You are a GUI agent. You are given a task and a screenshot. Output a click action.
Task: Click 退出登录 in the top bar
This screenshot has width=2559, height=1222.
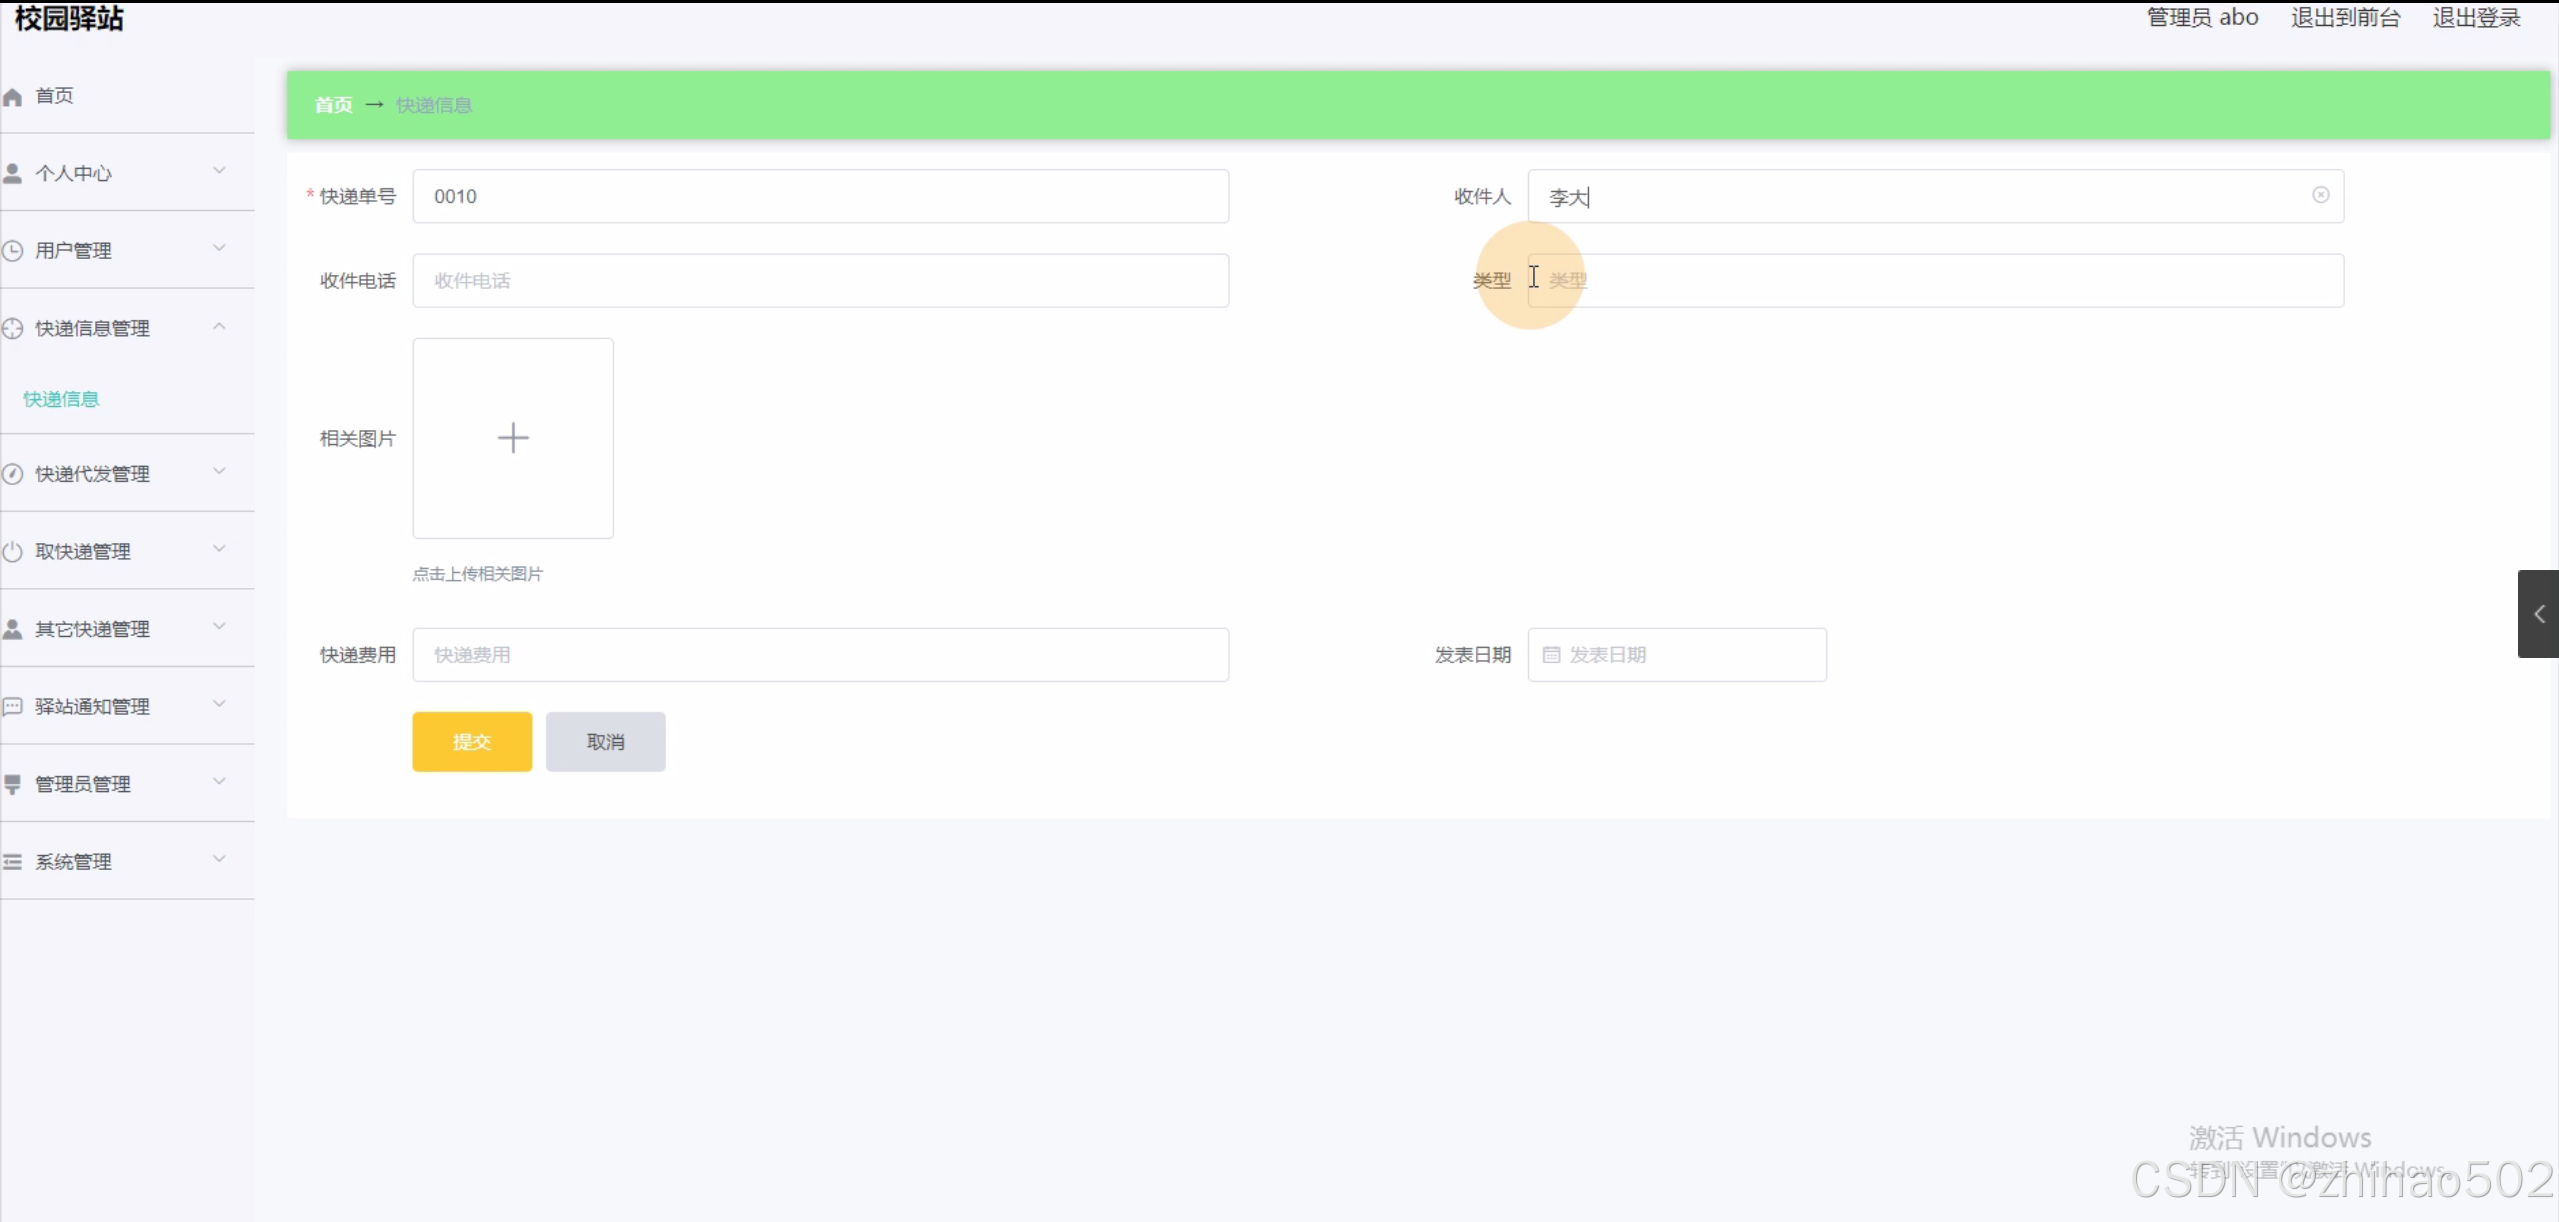click(x=2476, y=18)
